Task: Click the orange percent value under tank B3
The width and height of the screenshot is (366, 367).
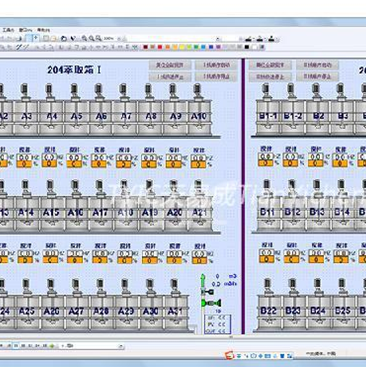Action: 340,163
